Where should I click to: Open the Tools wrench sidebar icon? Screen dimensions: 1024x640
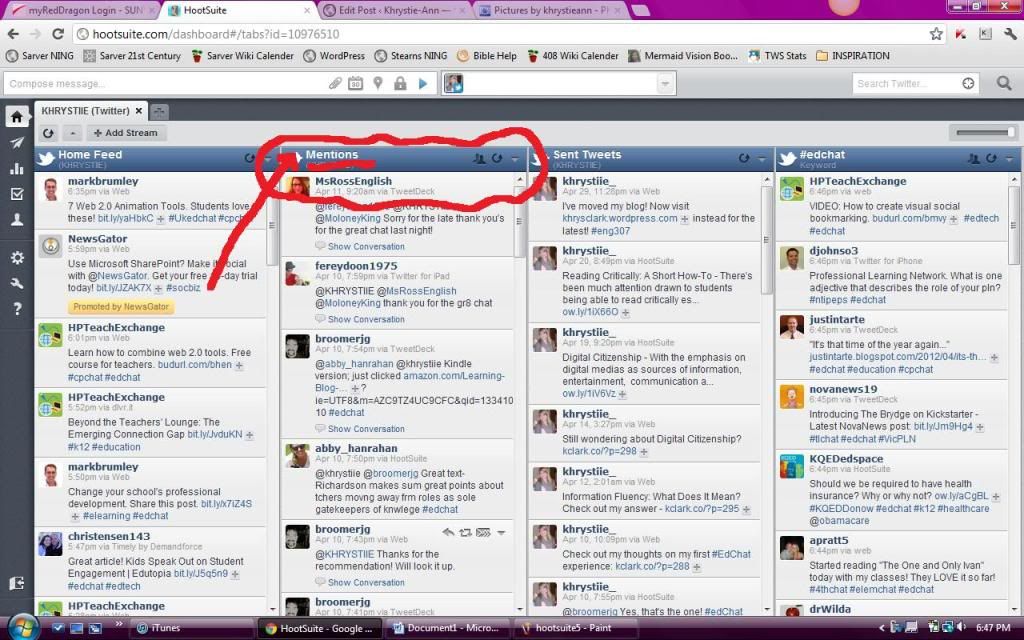point(17,283)
